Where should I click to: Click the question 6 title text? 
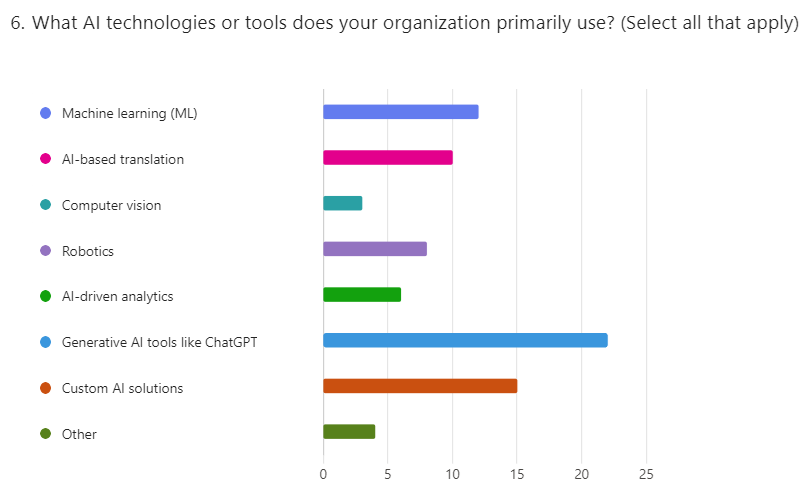pos(404,24)
